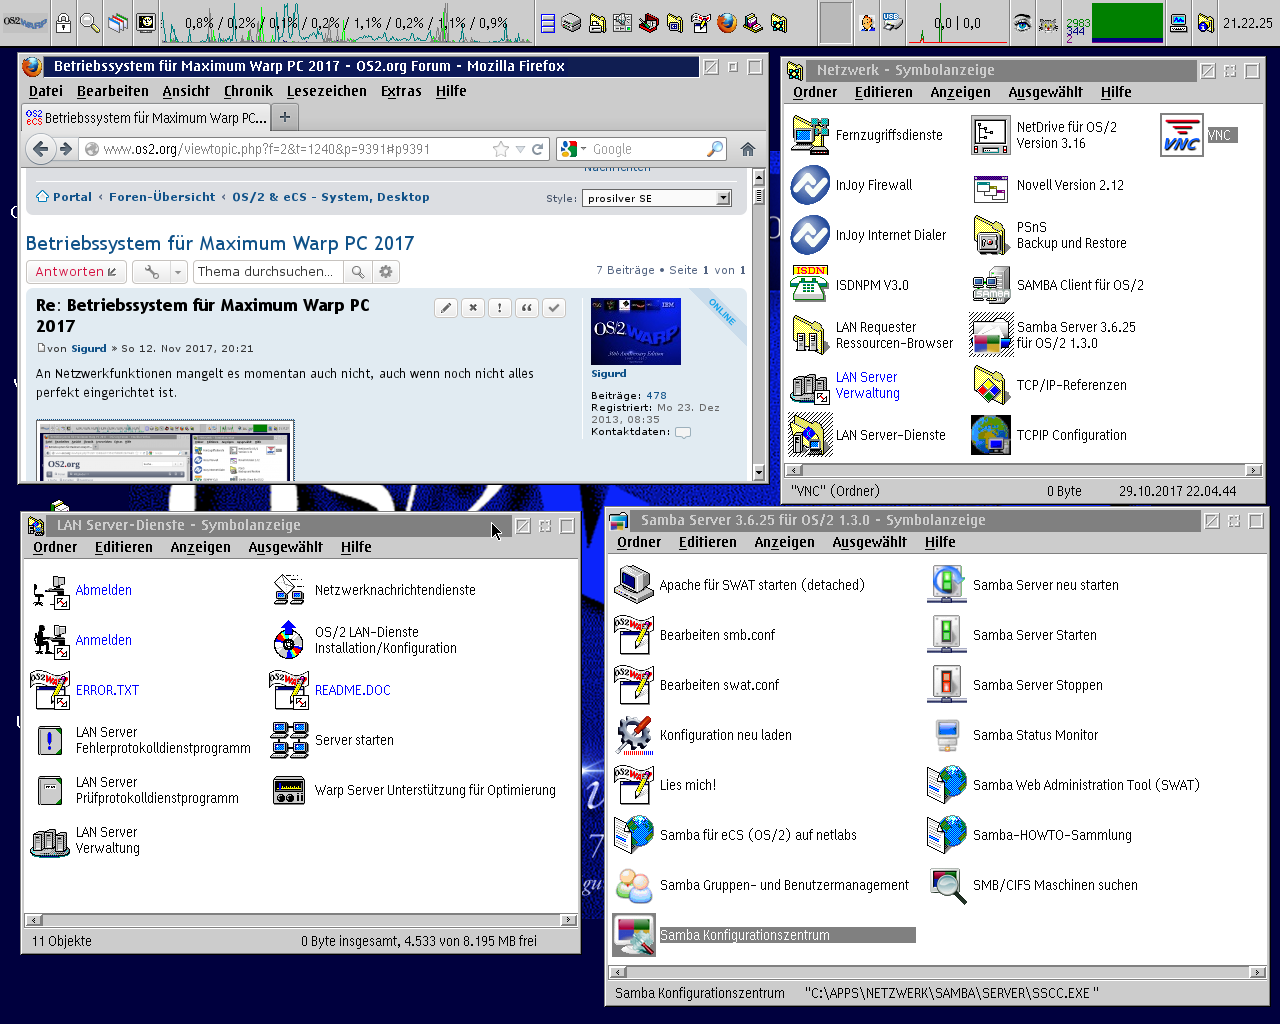Open Samba Status Monitor

(x=946, y=735)
